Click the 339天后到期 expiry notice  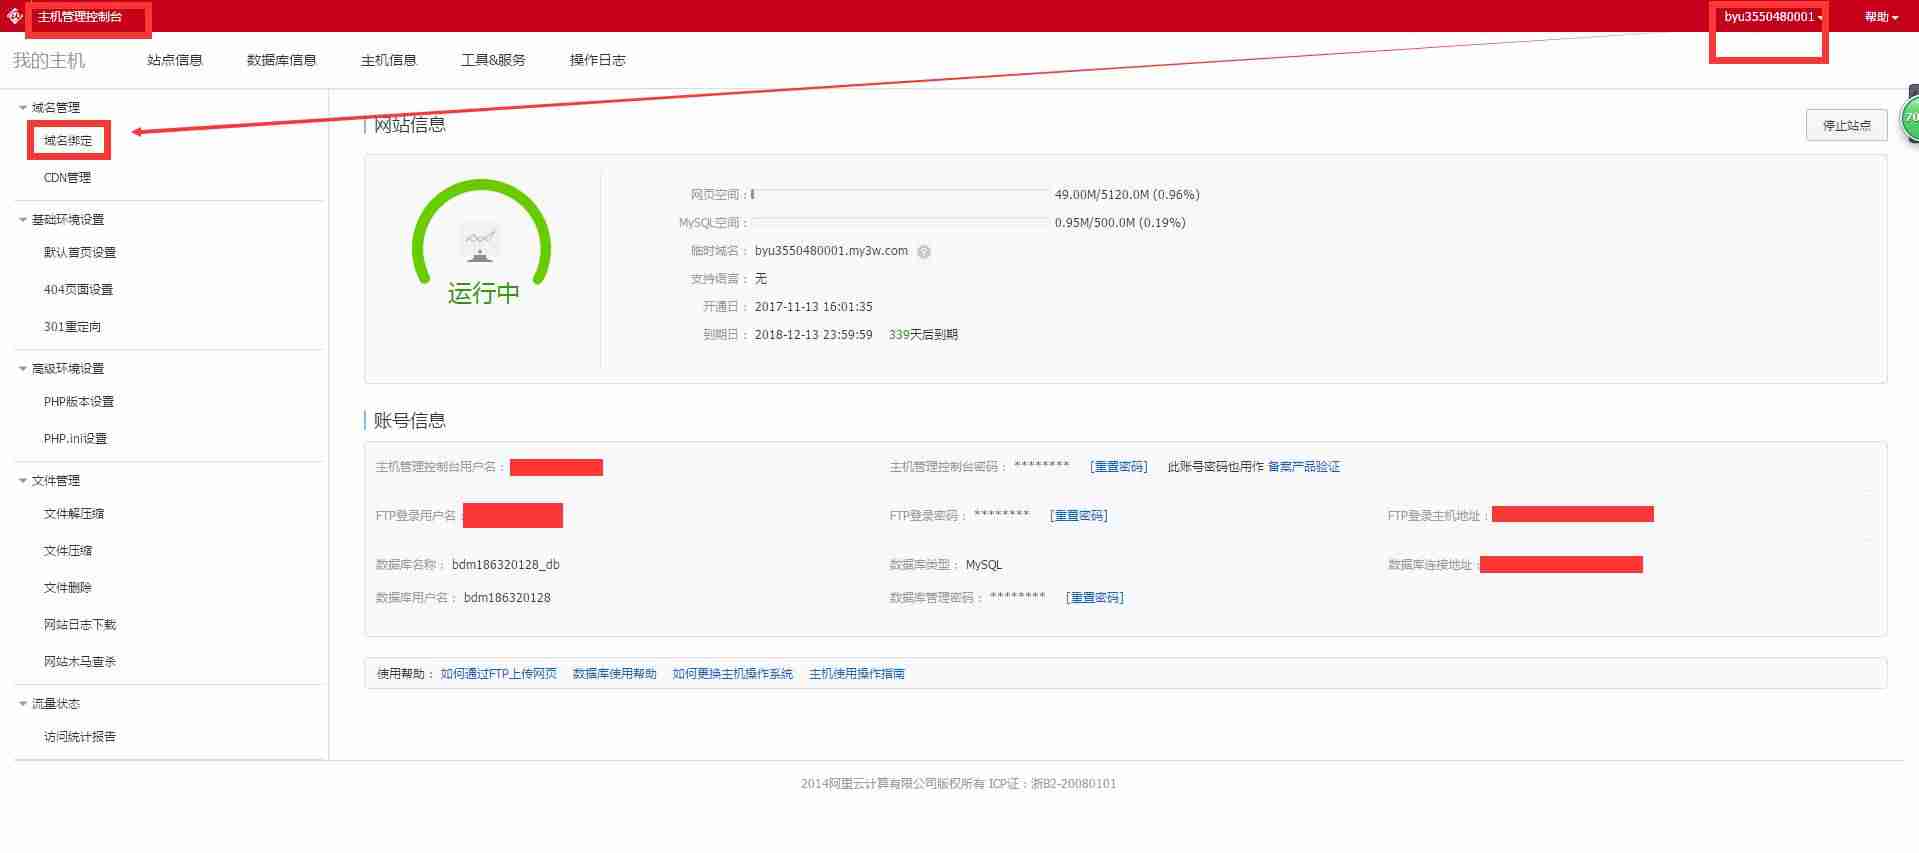tap(923, 335)
